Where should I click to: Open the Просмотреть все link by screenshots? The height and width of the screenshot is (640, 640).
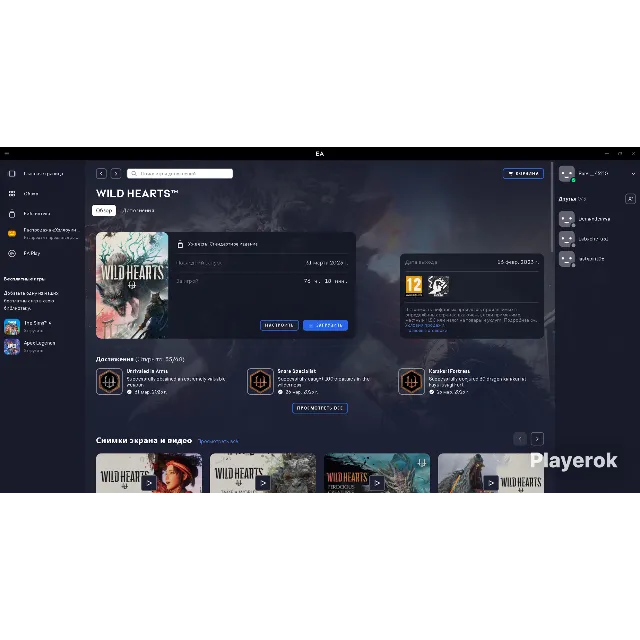coord(218,441)
